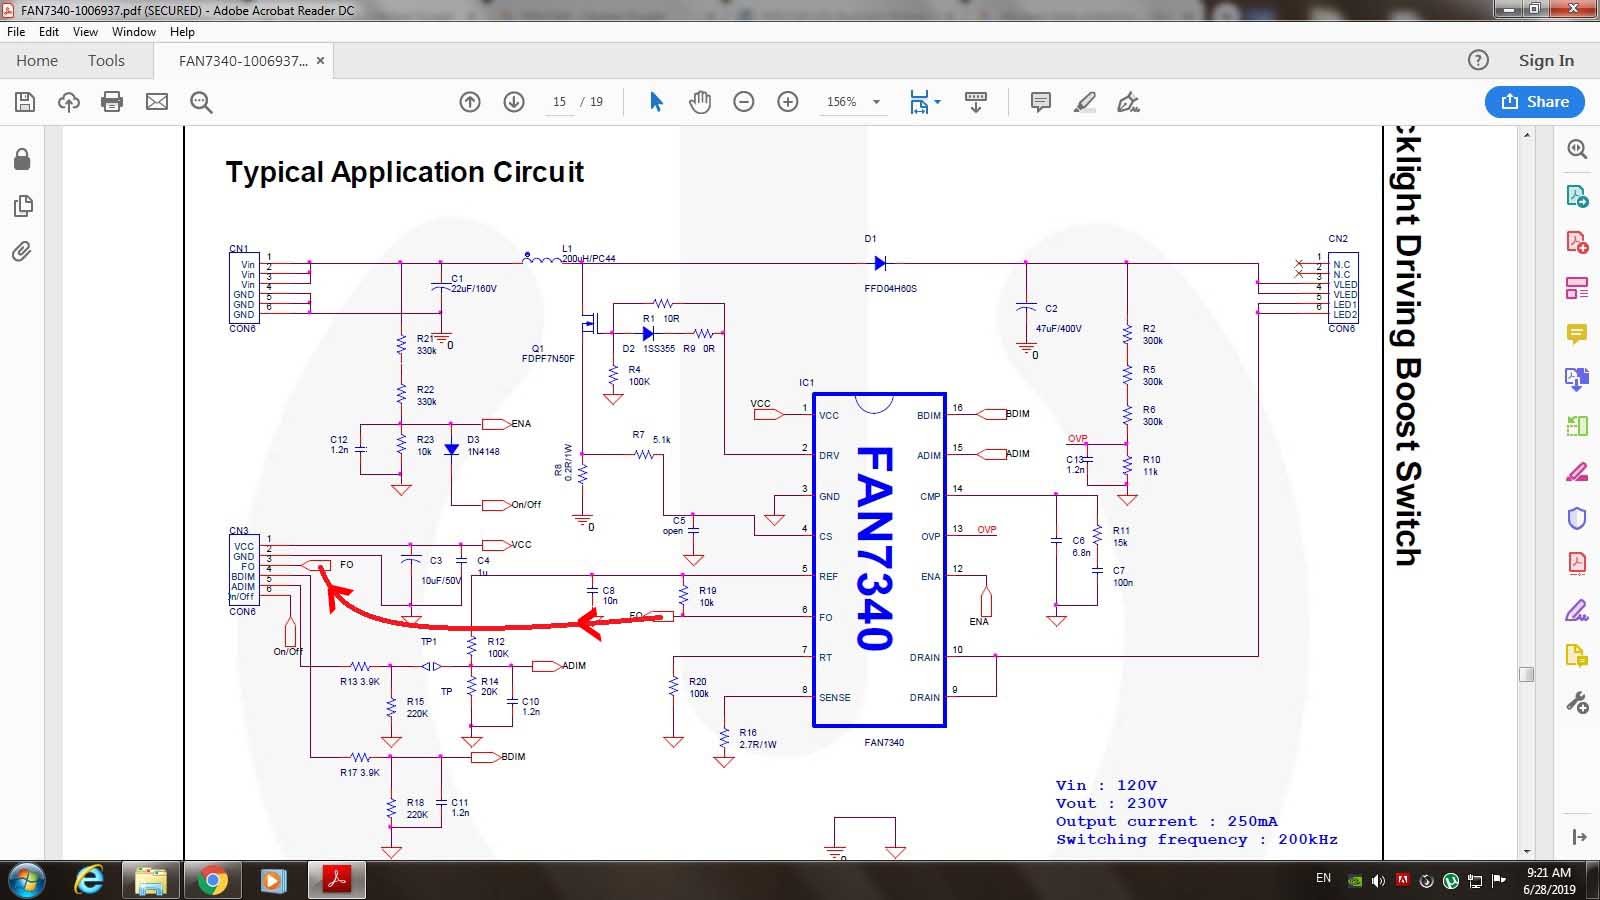Switch to the Tools tab
This screenshot has width=1600, height=900.
[106, 61]
